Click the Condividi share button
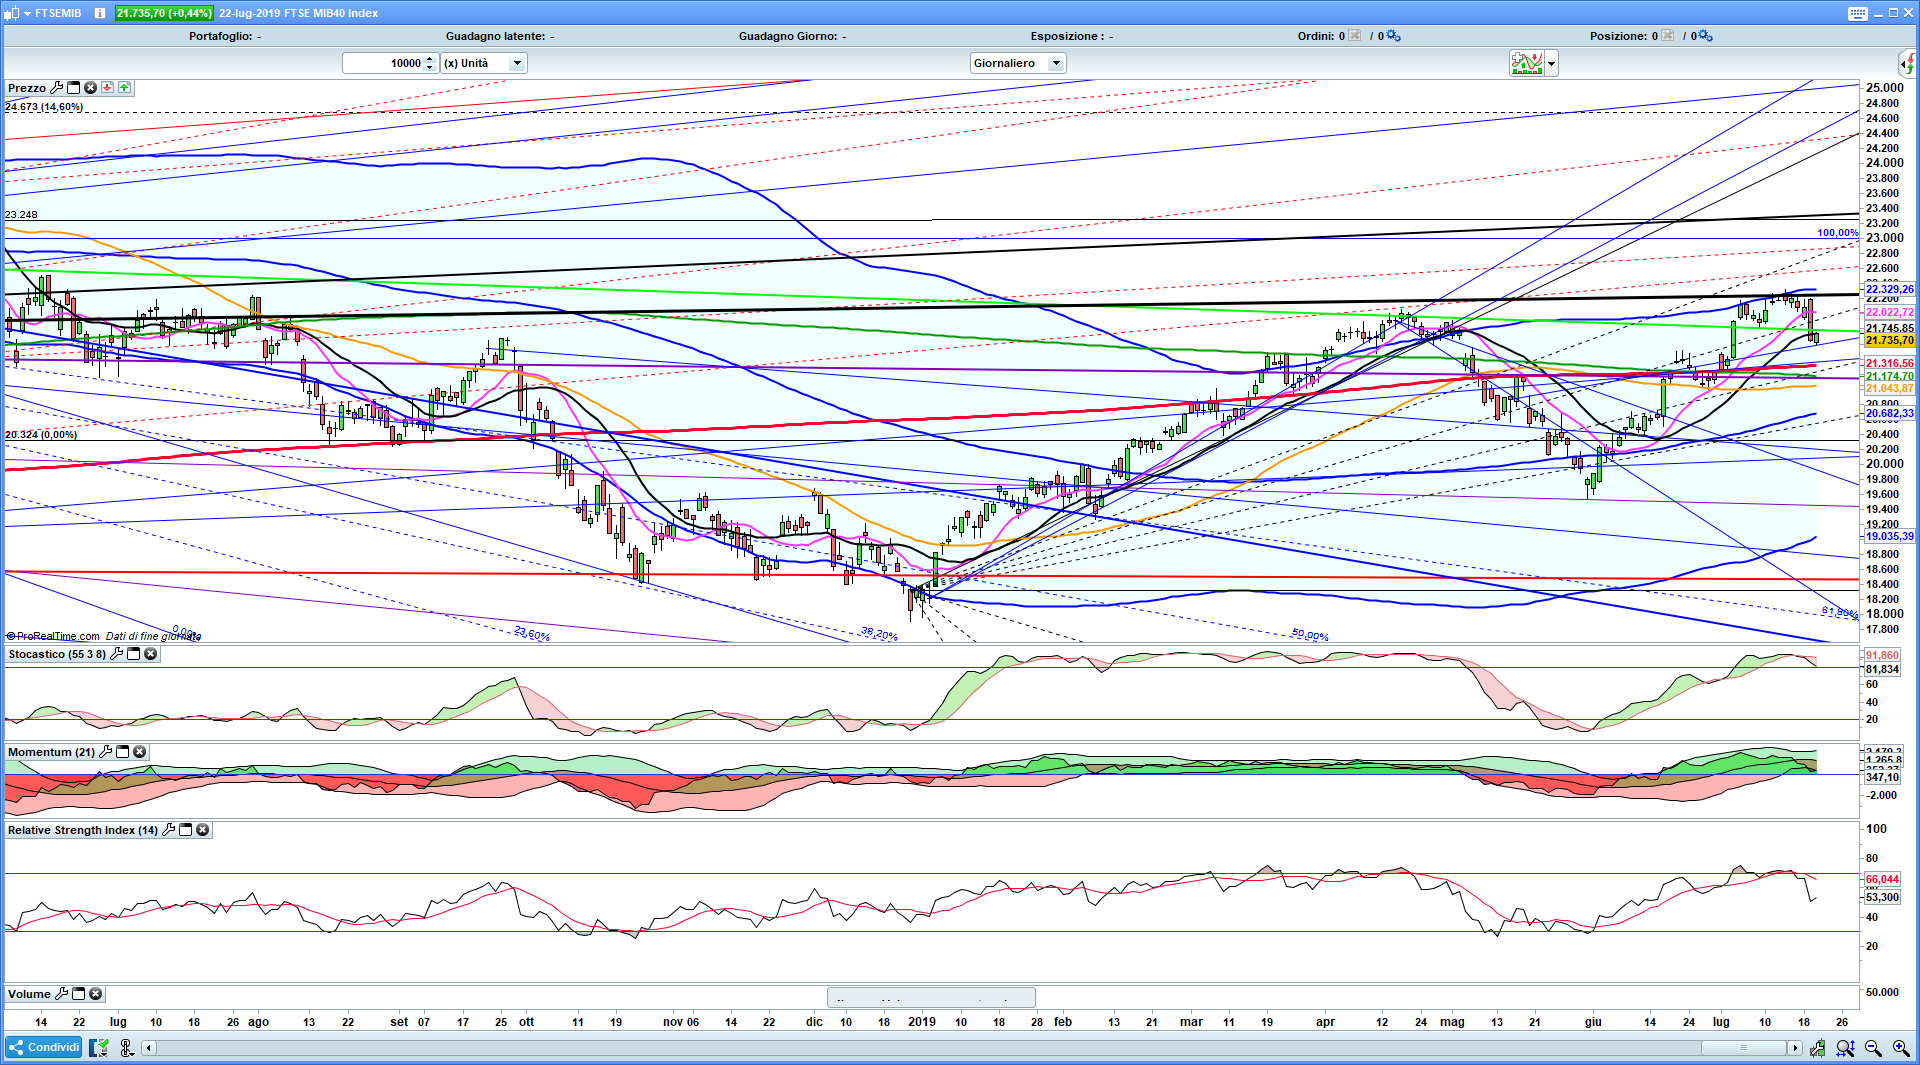The height and width of the screenshot is (1065, 1920). [x=43, y=1048]
